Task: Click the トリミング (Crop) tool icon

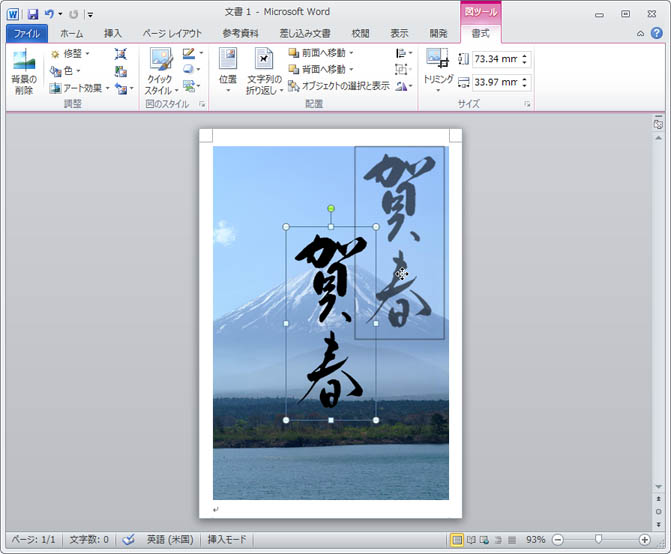Action: pos(437,60)
